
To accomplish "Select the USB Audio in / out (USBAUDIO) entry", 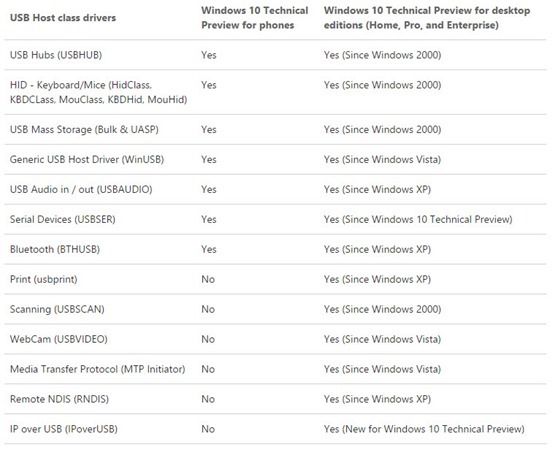I will click(x=81, y=189).
